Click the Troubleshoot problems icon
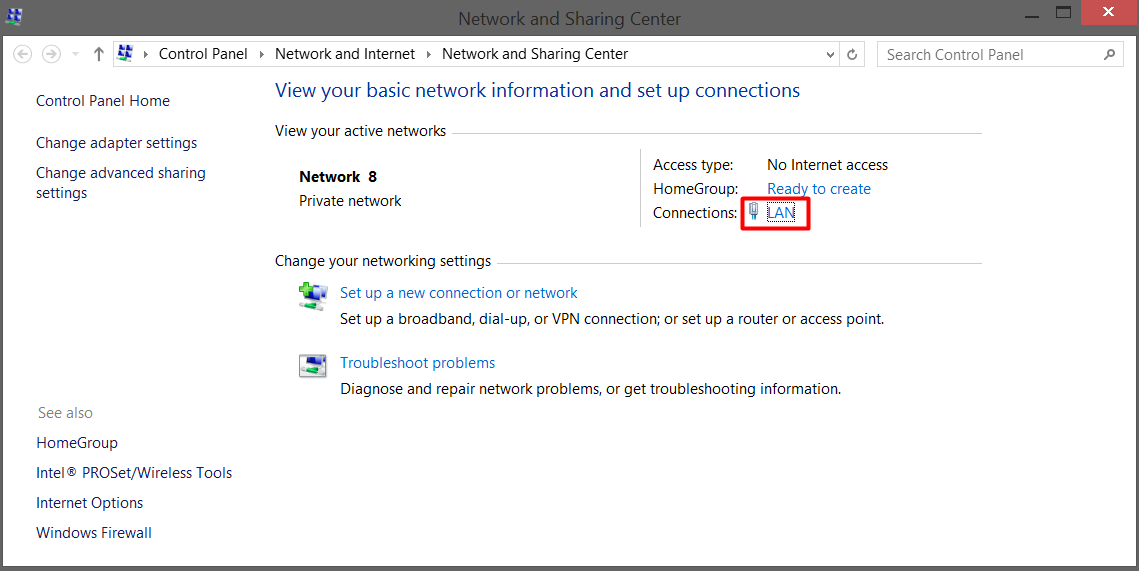 (x=312, y=366)
